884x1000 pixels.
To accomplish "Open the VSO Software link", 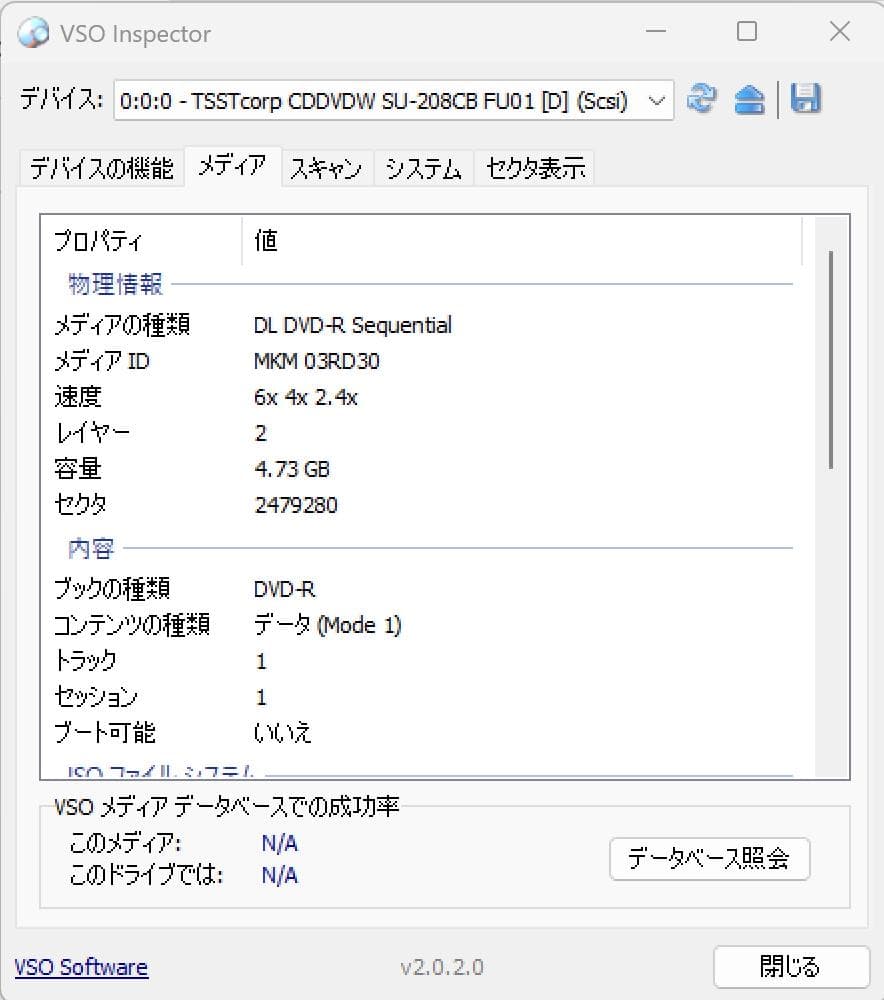I will pos(80,967).
